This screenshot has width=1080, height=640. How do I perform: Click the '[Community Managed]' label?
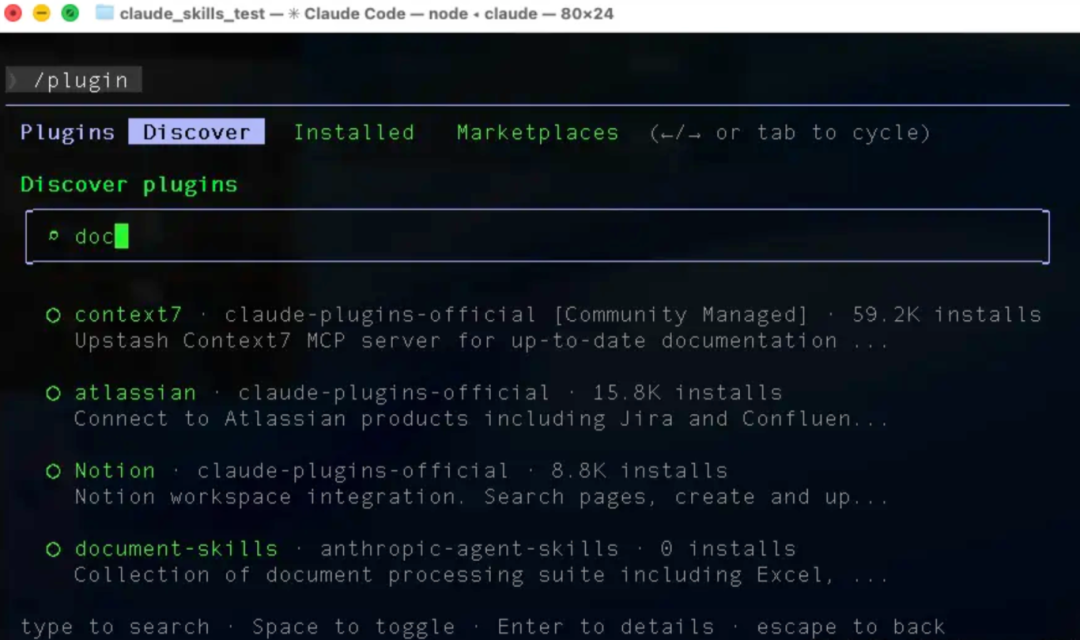point(681,314)
